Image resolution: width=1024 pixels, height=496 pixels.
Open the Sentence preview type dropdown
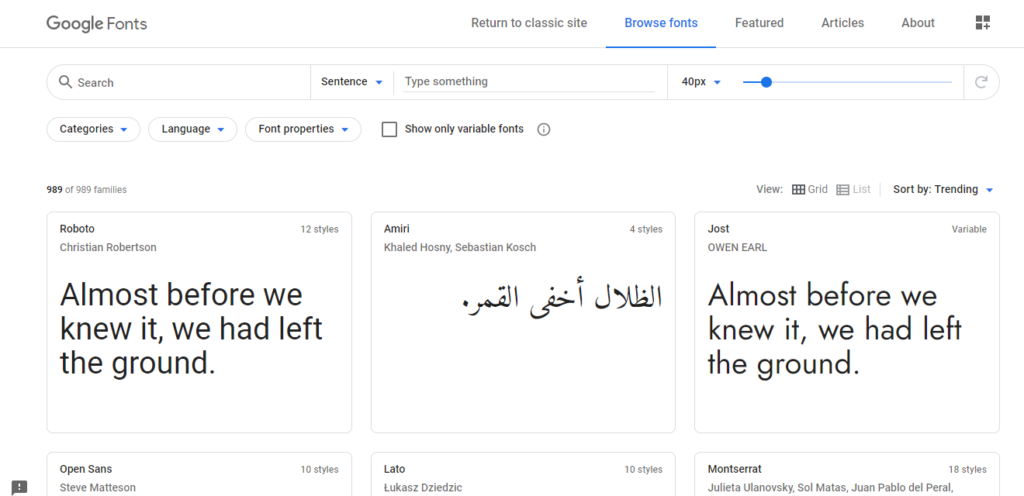click(352, 82)
